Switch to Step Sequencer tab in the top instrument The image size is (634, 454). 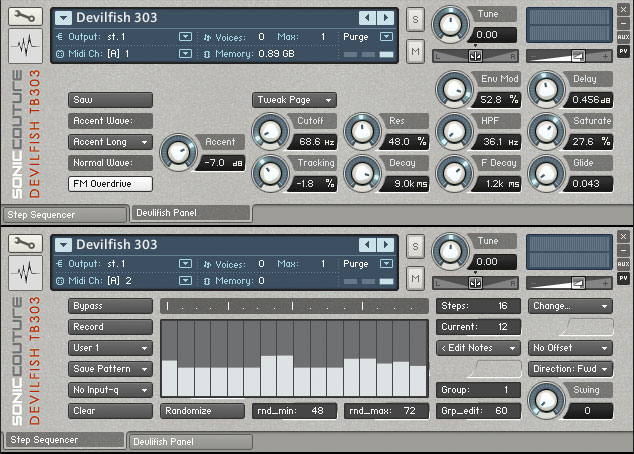tap(65, 215)
